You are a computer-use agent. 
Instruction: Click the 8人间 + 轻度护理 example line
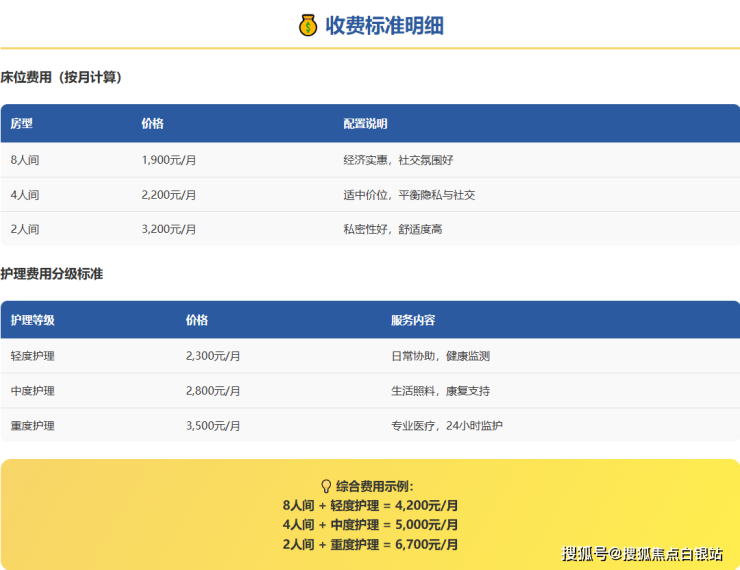(x=370, y=505)
